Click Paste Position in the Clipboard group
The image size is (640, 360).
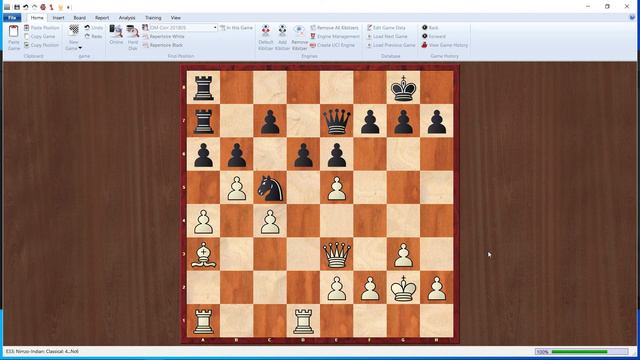coord(42,28)
